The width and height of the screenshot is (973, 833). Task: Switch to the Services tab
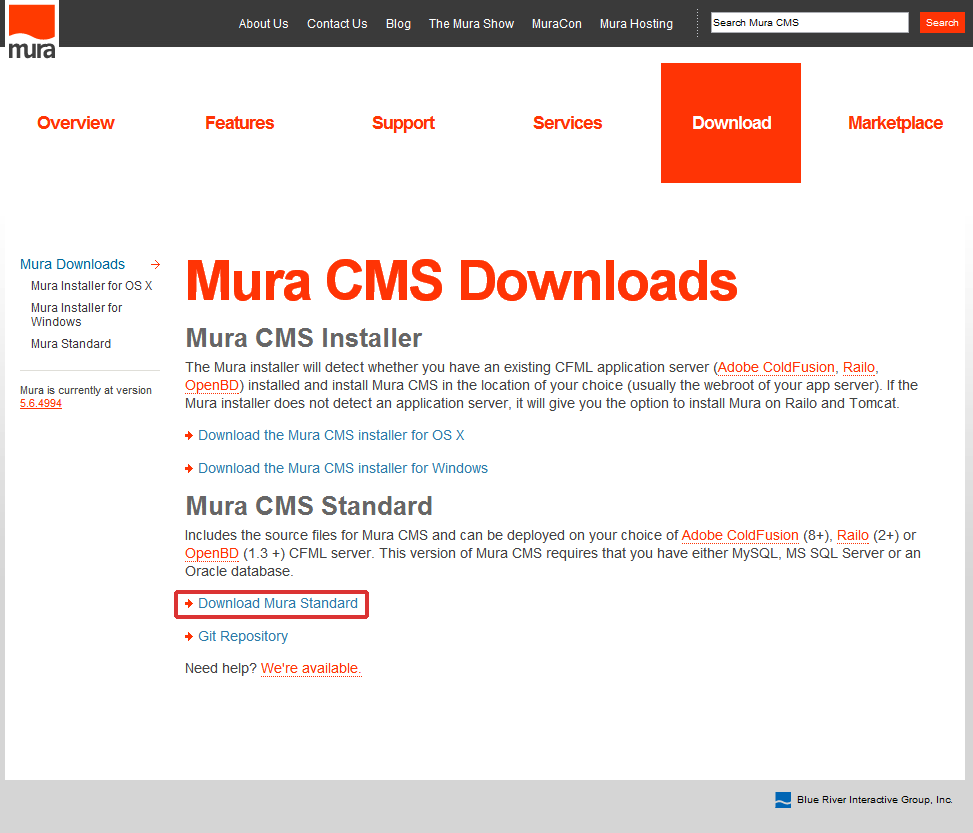(x=567, y=123)
